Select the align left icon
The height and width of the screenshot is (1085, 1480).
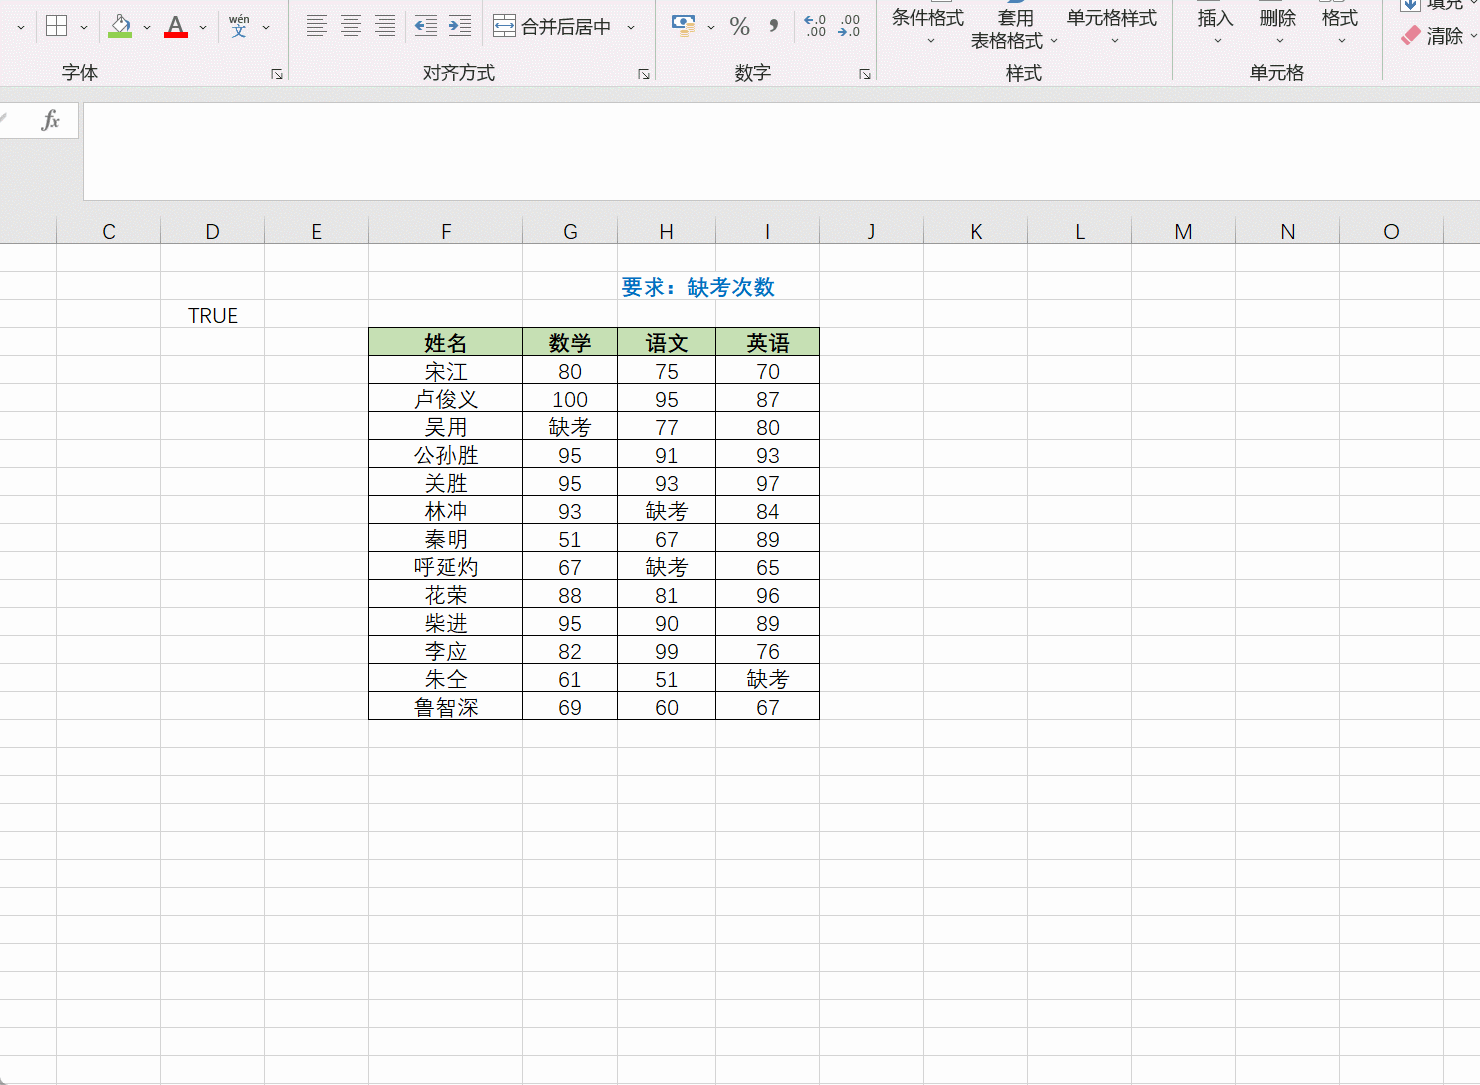point(316,27)
